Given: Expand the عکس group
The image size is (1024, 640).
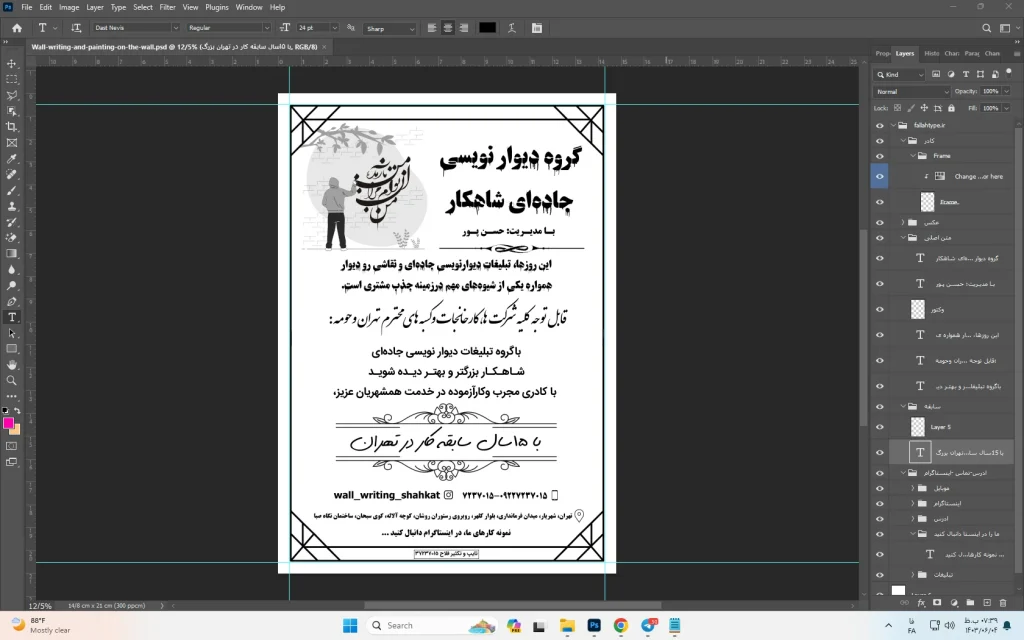Looking at the screenshot, I should pyautogui.click(x=903, y=223).
